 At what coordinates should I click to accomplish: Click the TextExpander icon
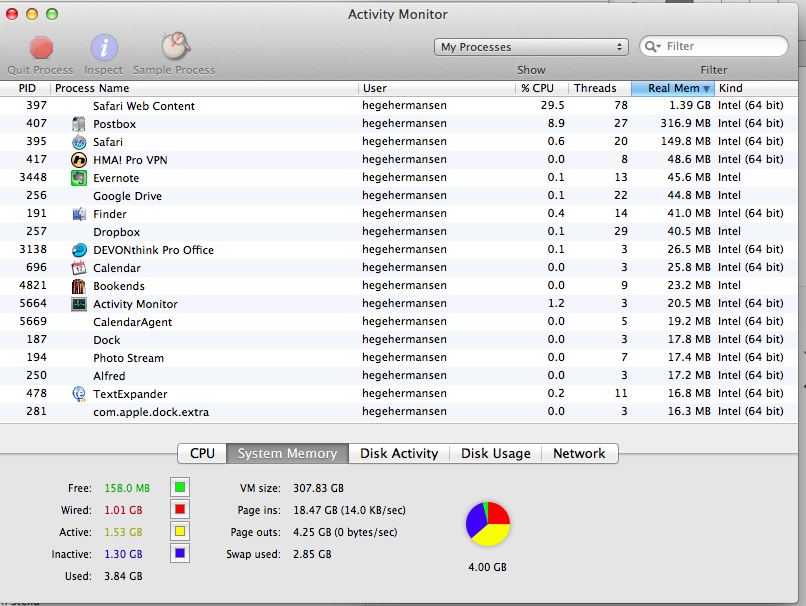pyautogui.click(x=79, y=394)
